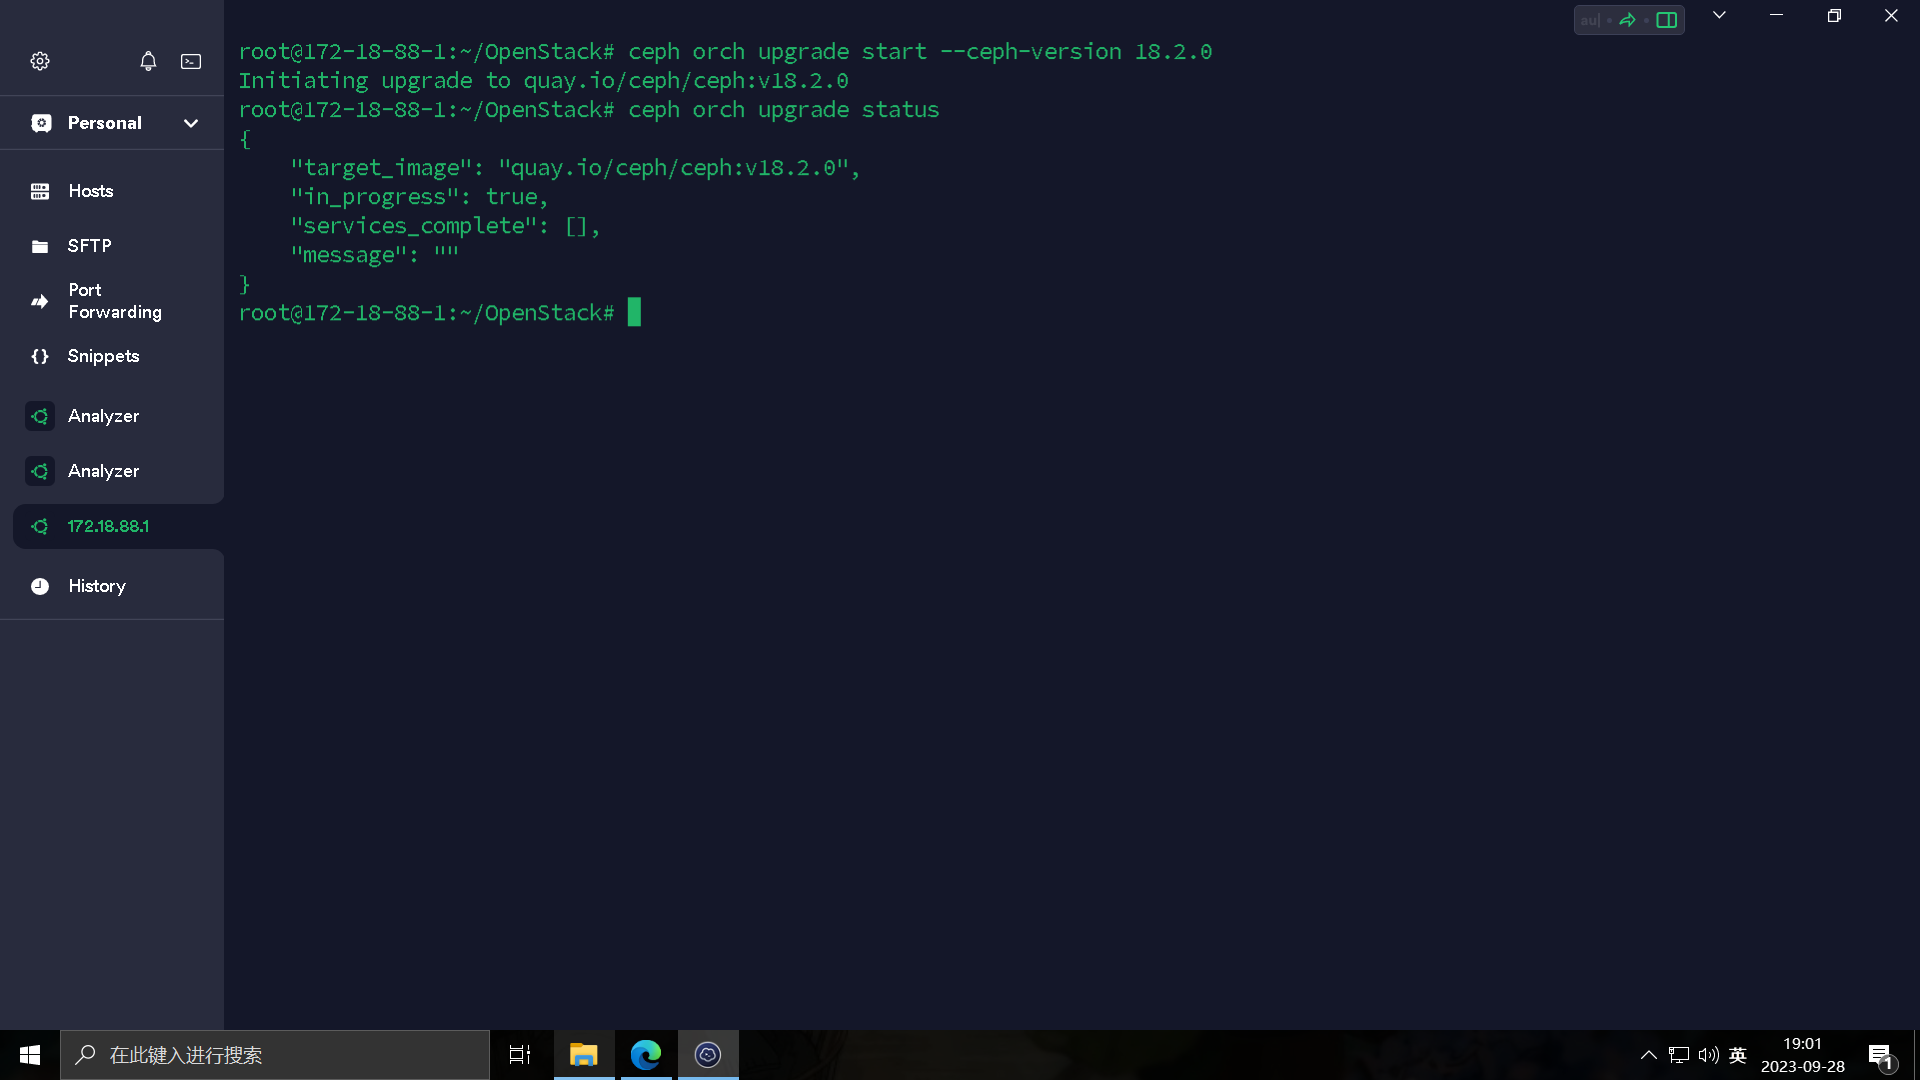The height and width of the screenshot is (1080, 1920).
Task: Click the share terminal arrow icon
Action: pyautogui.click(x=1628, y=20)
